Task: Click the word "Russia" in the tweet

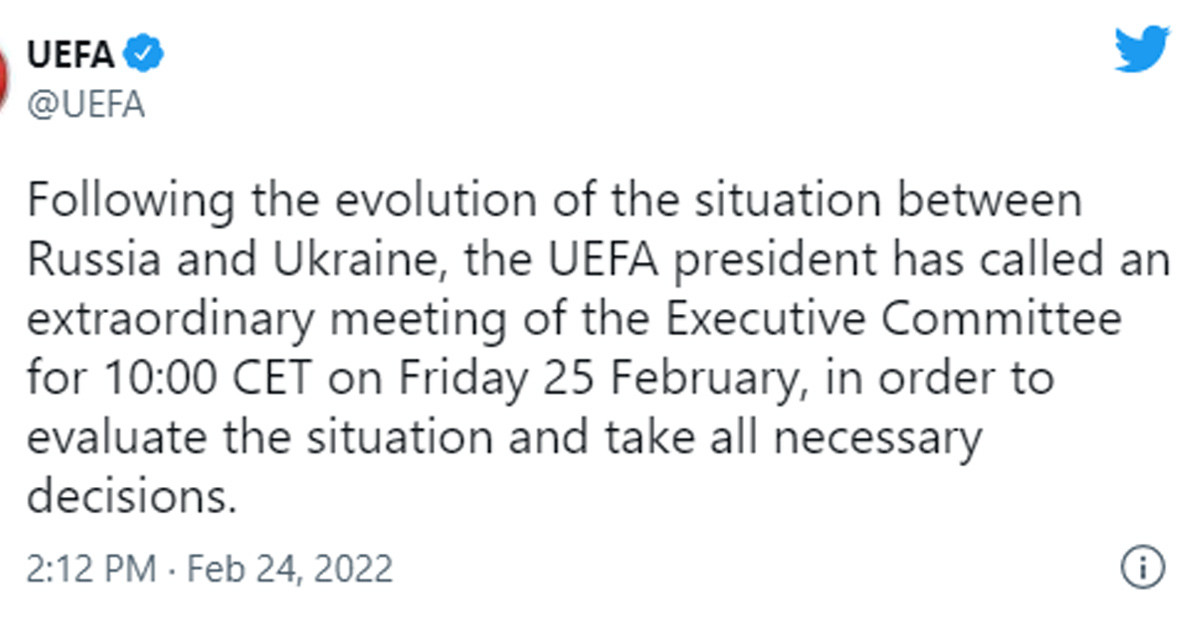Action: [83, 260]
